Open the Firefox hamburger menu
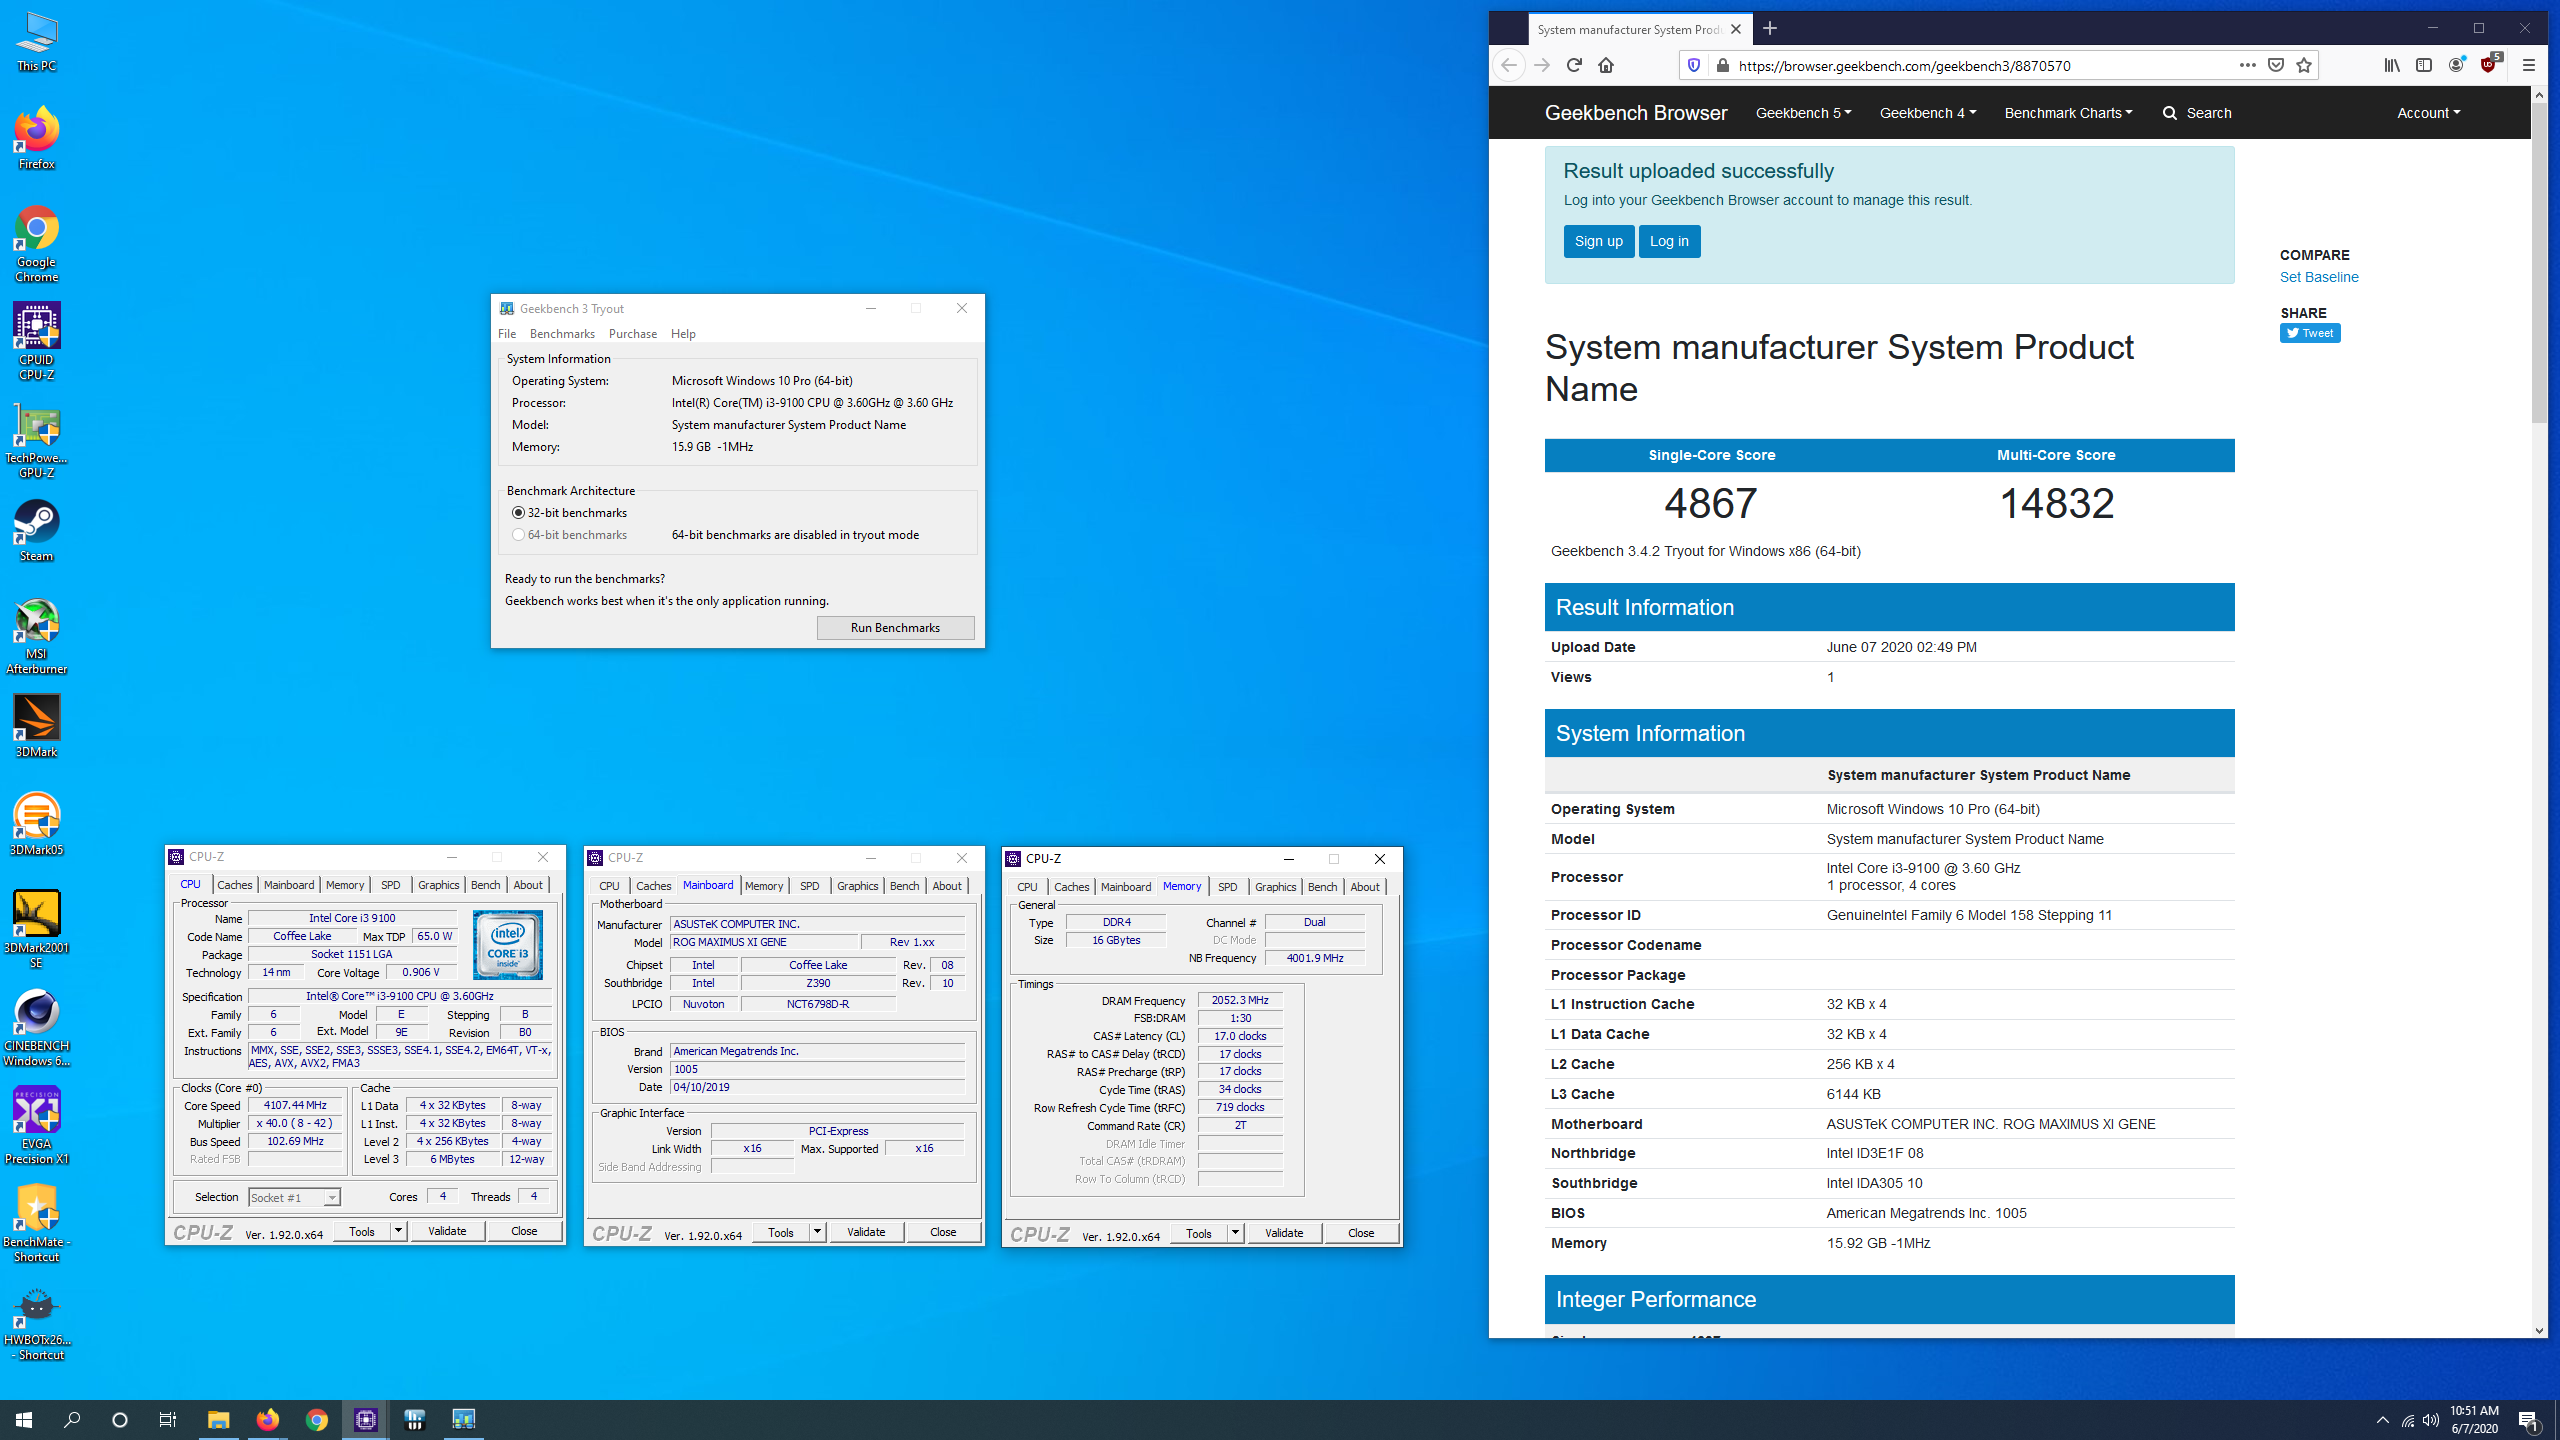 click(x=2529, y=65)
